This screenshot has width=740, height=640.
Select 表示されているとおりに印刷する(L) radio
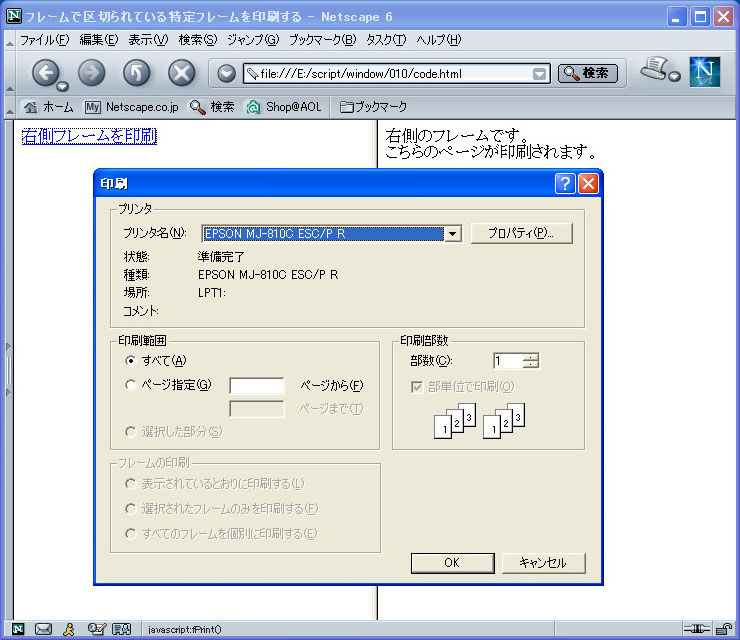tap(131, 484)
